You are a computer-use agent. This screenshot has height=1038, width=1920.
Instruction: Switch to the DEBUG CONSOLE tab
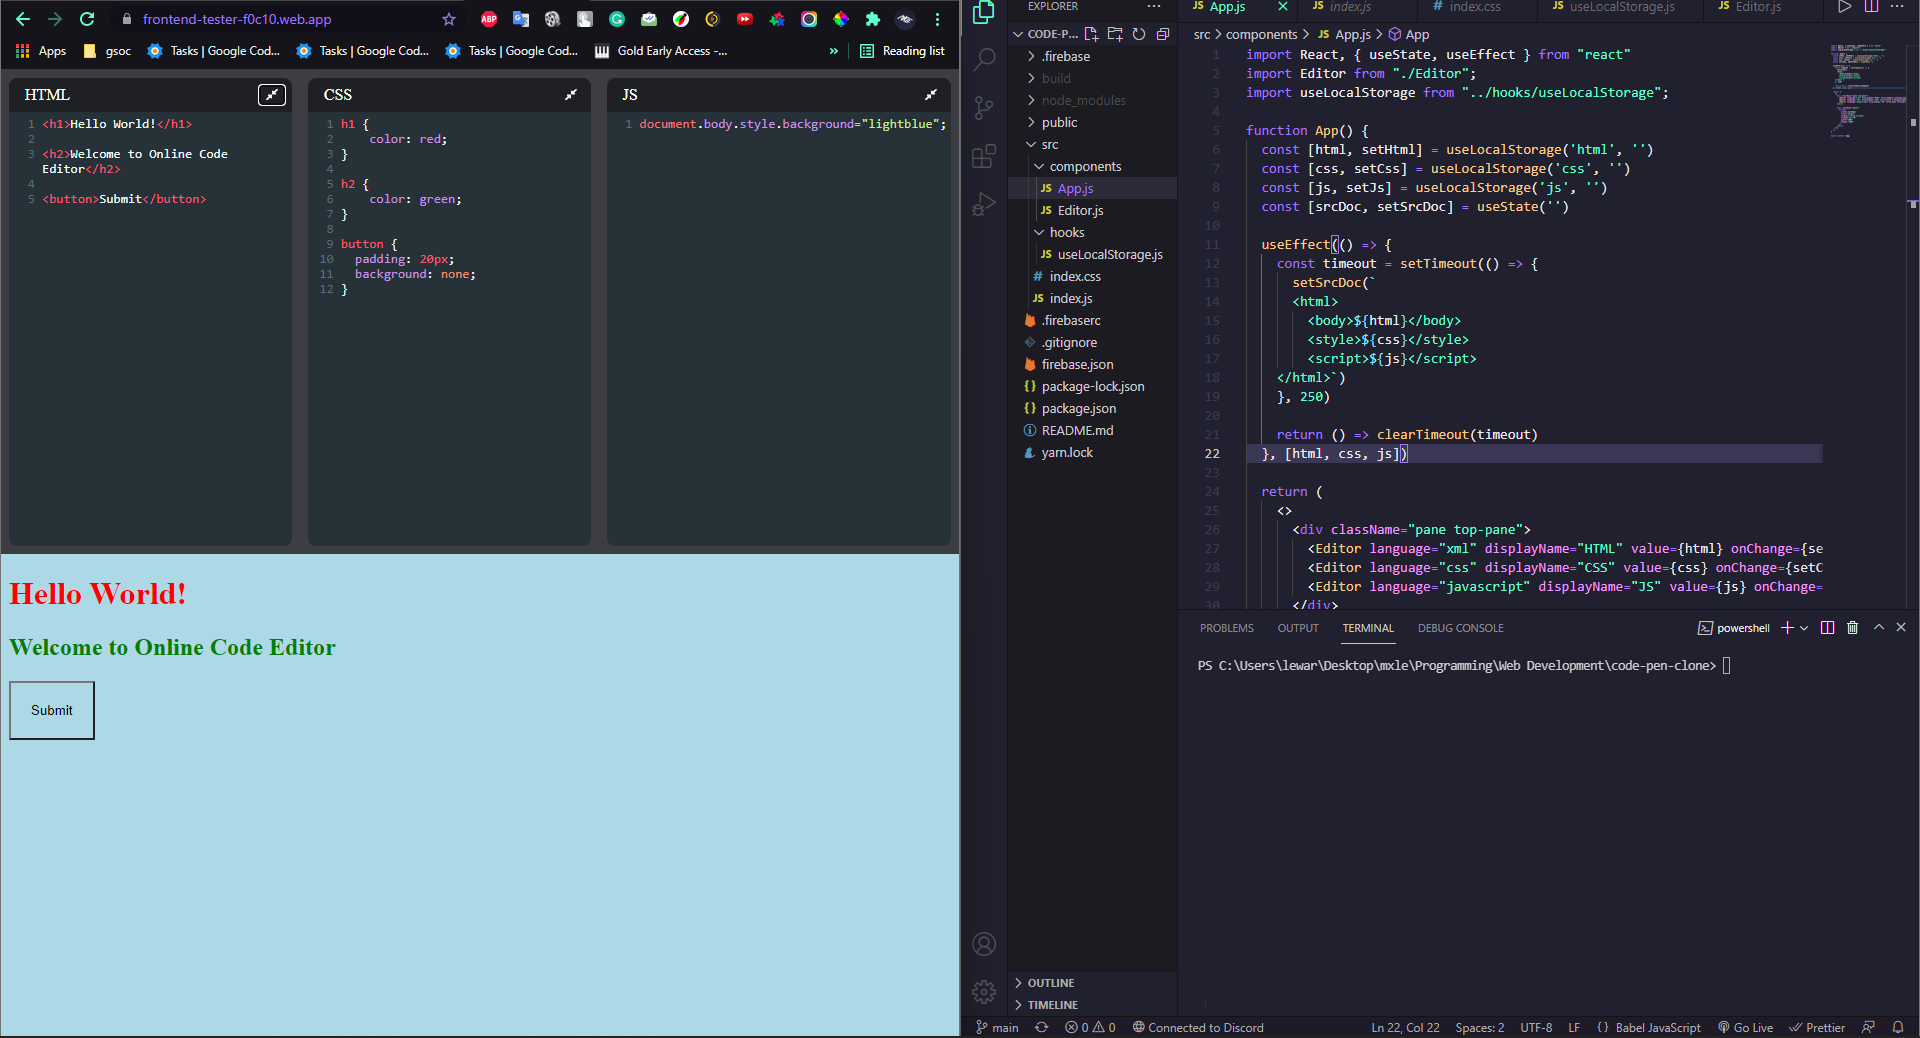pos(1460,628)
